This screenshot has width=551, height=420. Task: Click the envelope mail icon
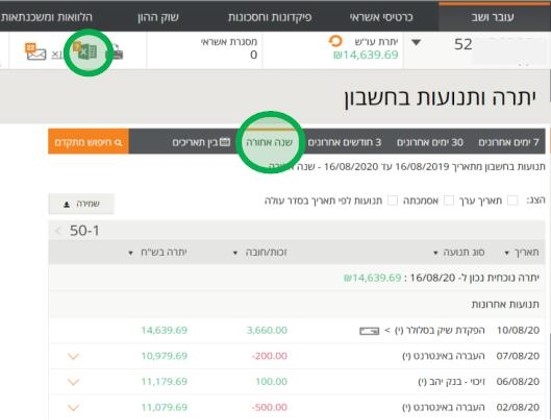(x=36, y=52)
